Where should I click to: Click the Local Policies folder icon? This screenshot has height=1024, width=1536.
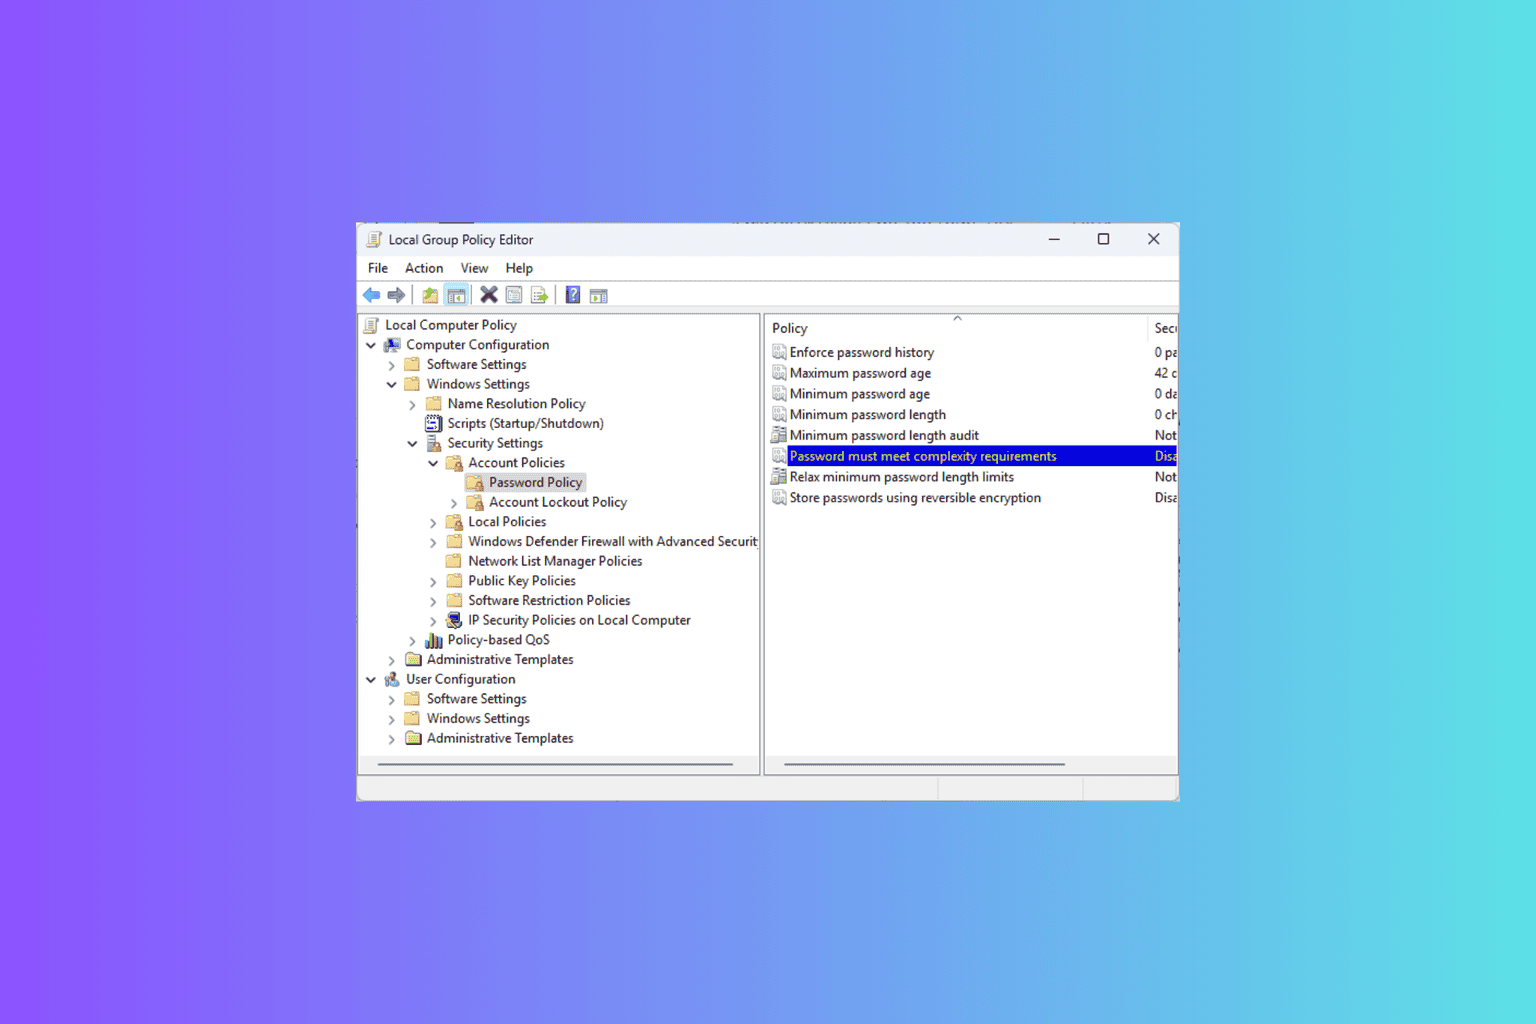(x=455, y=522)
